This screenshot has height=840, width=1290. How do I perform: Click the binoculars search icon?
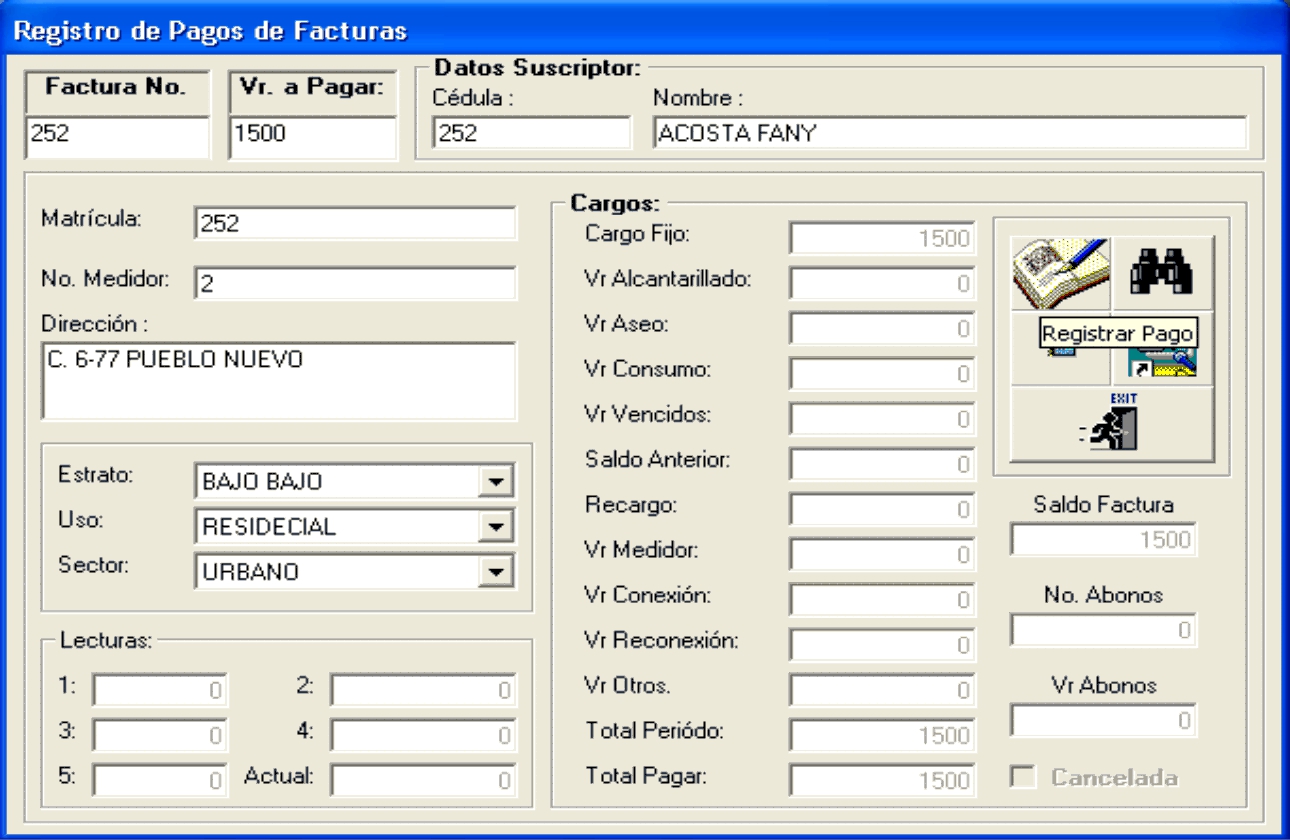pyautogui.click(x=1162, y=273)
